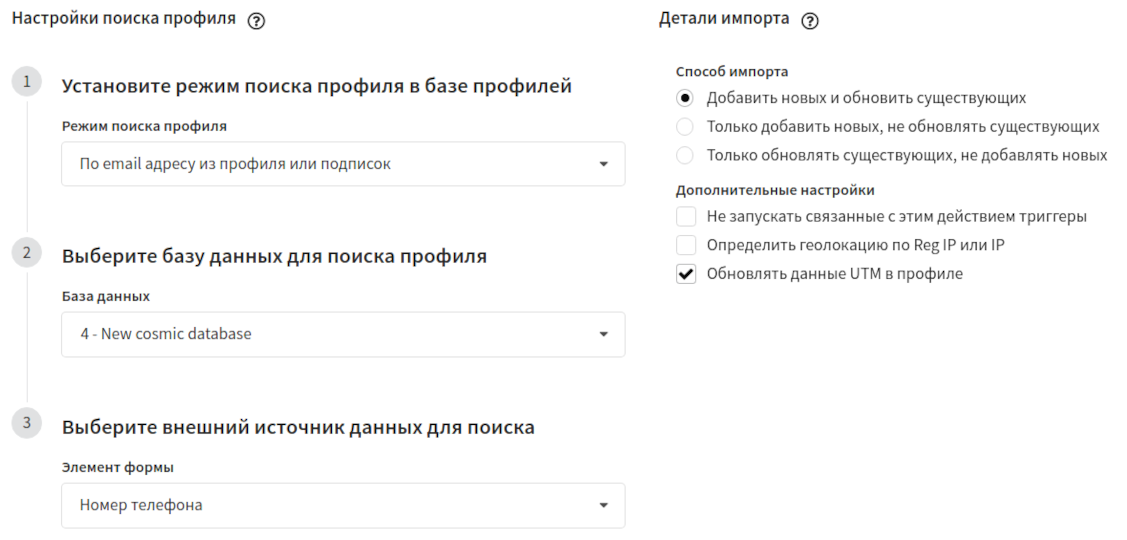The image size is (1127, 540).
Task: Choose Только добавить новых radio option
Action: click(685, 127)
